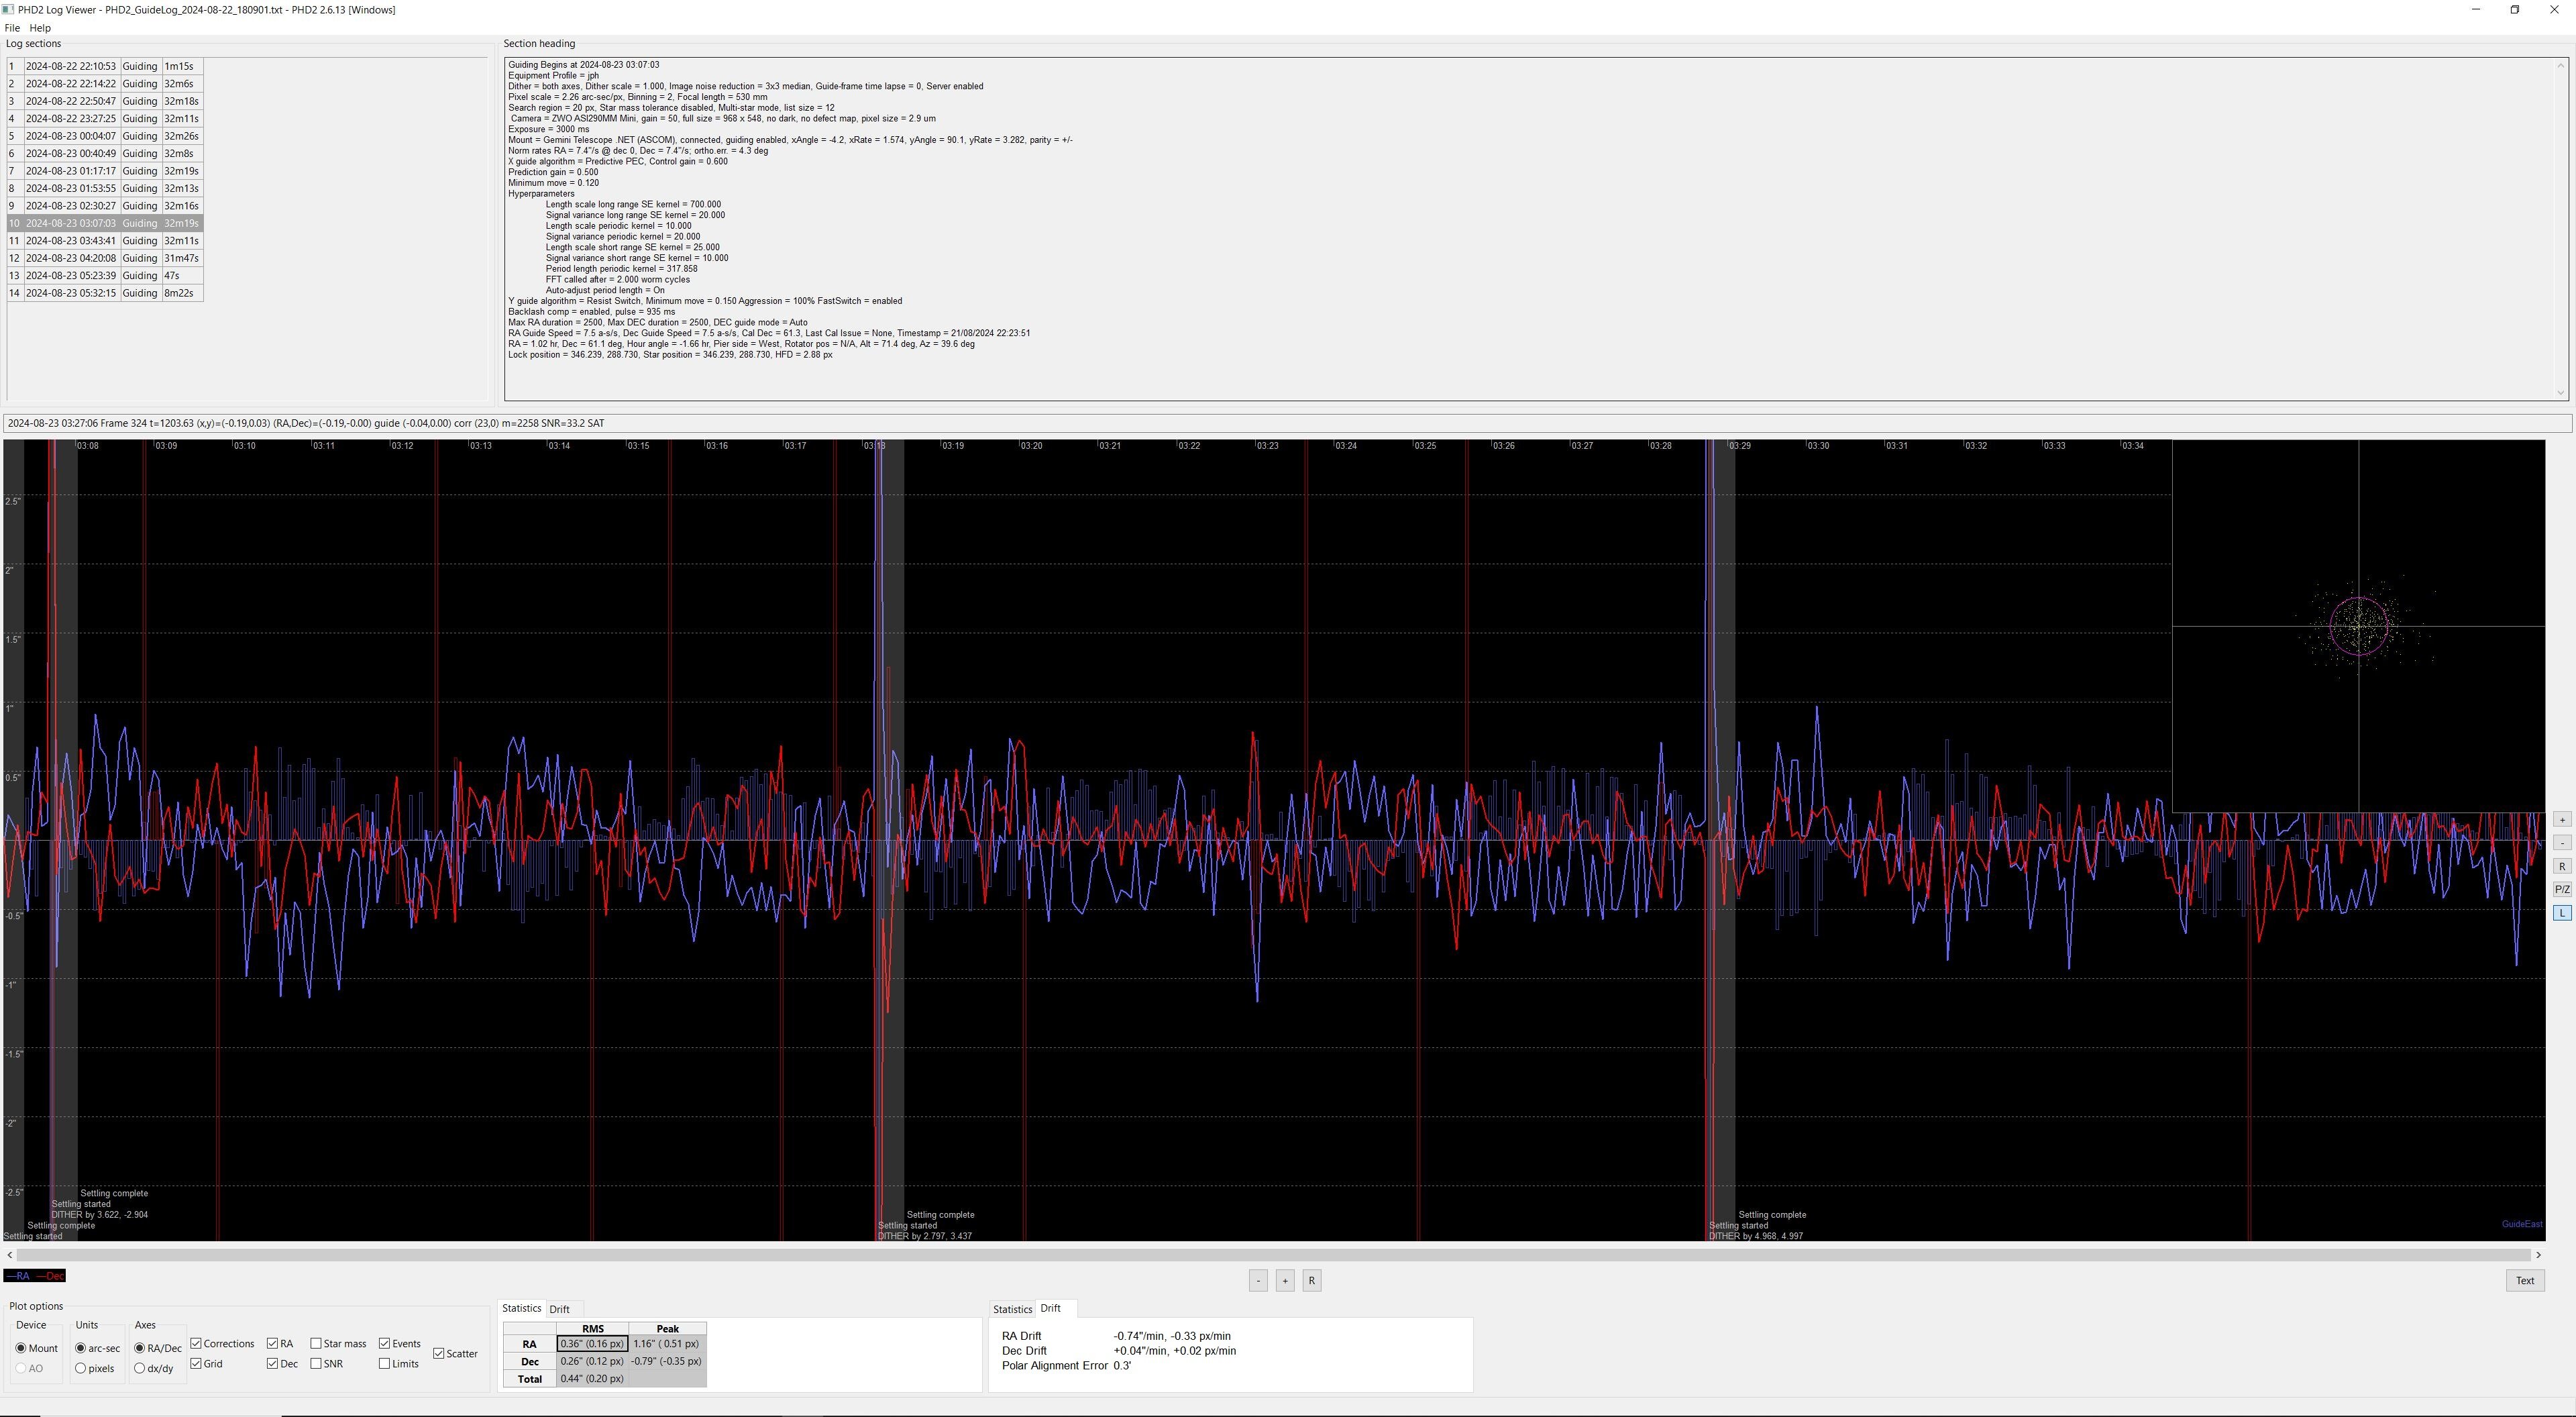
Task: Select log section 11 starting 03:43:41
Action: pos(70,241)
